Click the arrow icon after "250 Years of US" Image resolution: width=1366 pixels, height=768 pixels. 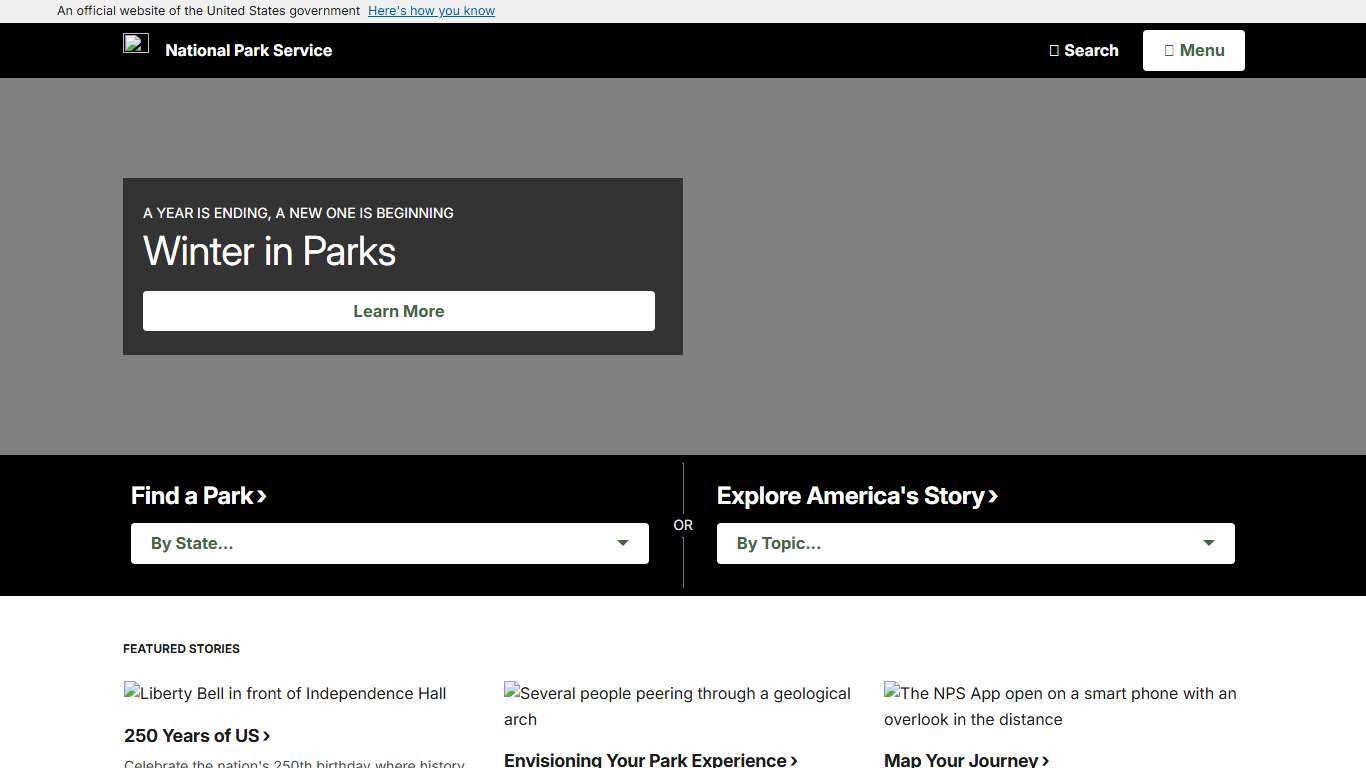pyautogui.click(x=266, y=736)
